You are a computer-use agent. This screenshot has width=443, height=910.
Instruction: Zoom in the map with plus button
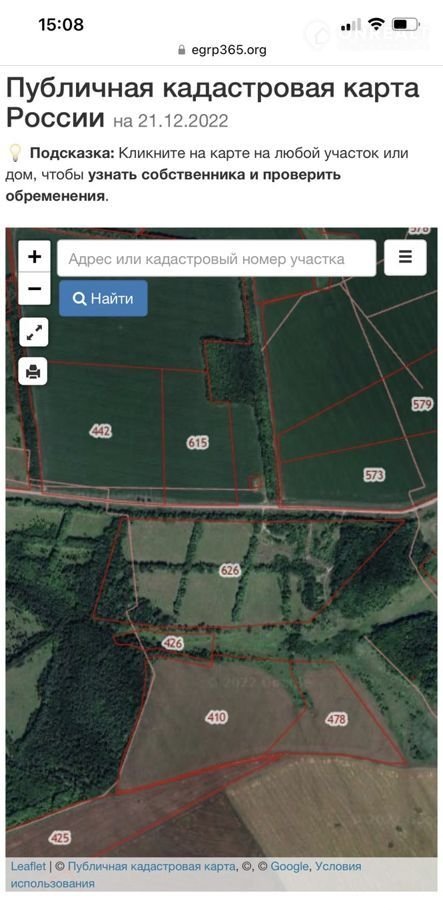(34, 257)
